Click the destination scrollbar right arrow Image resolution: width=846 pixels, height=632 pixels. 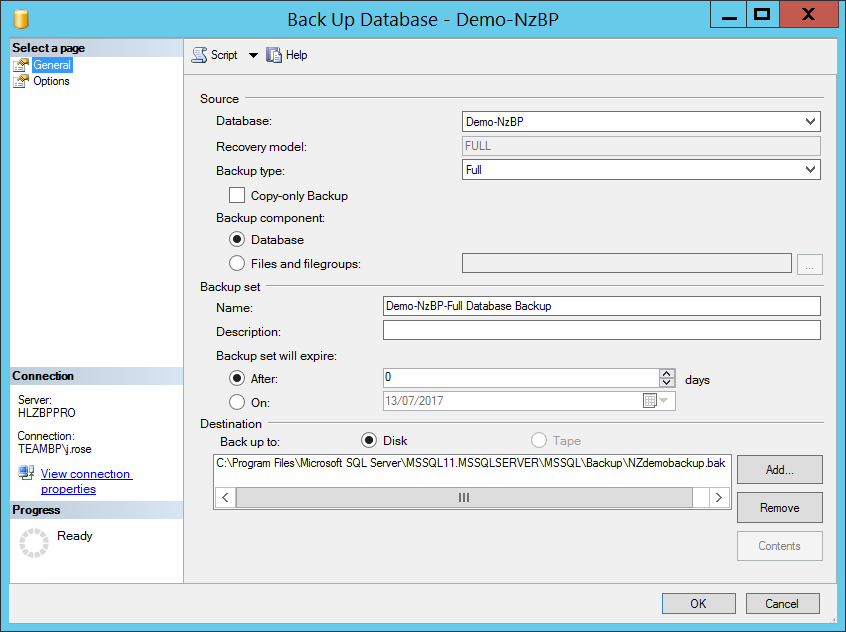tap(719, 497)
